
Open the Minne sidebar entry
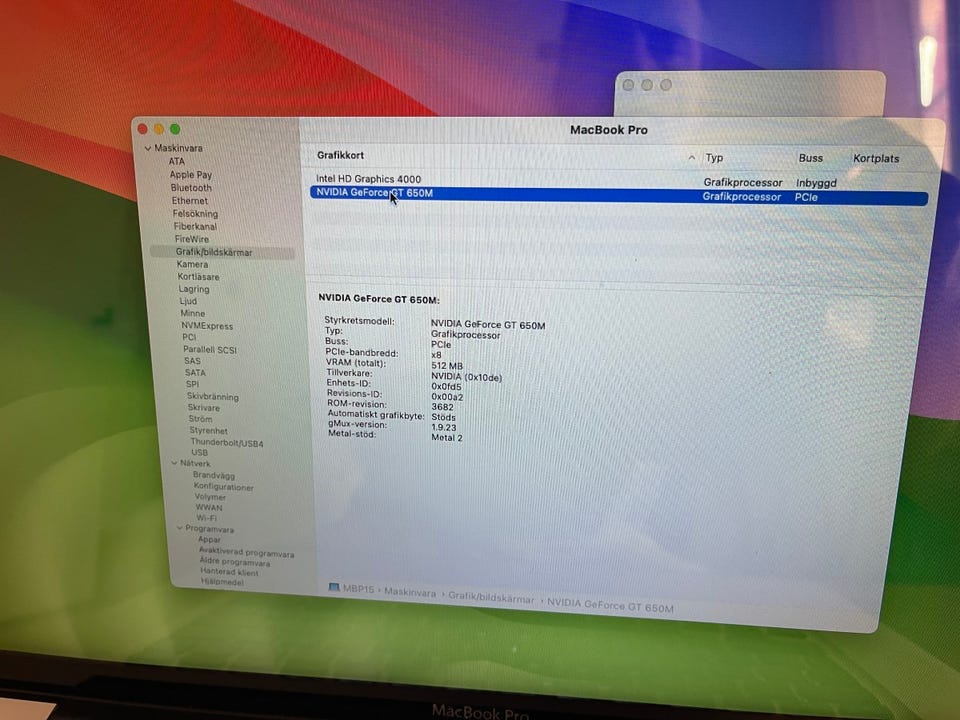pos(193,313)
